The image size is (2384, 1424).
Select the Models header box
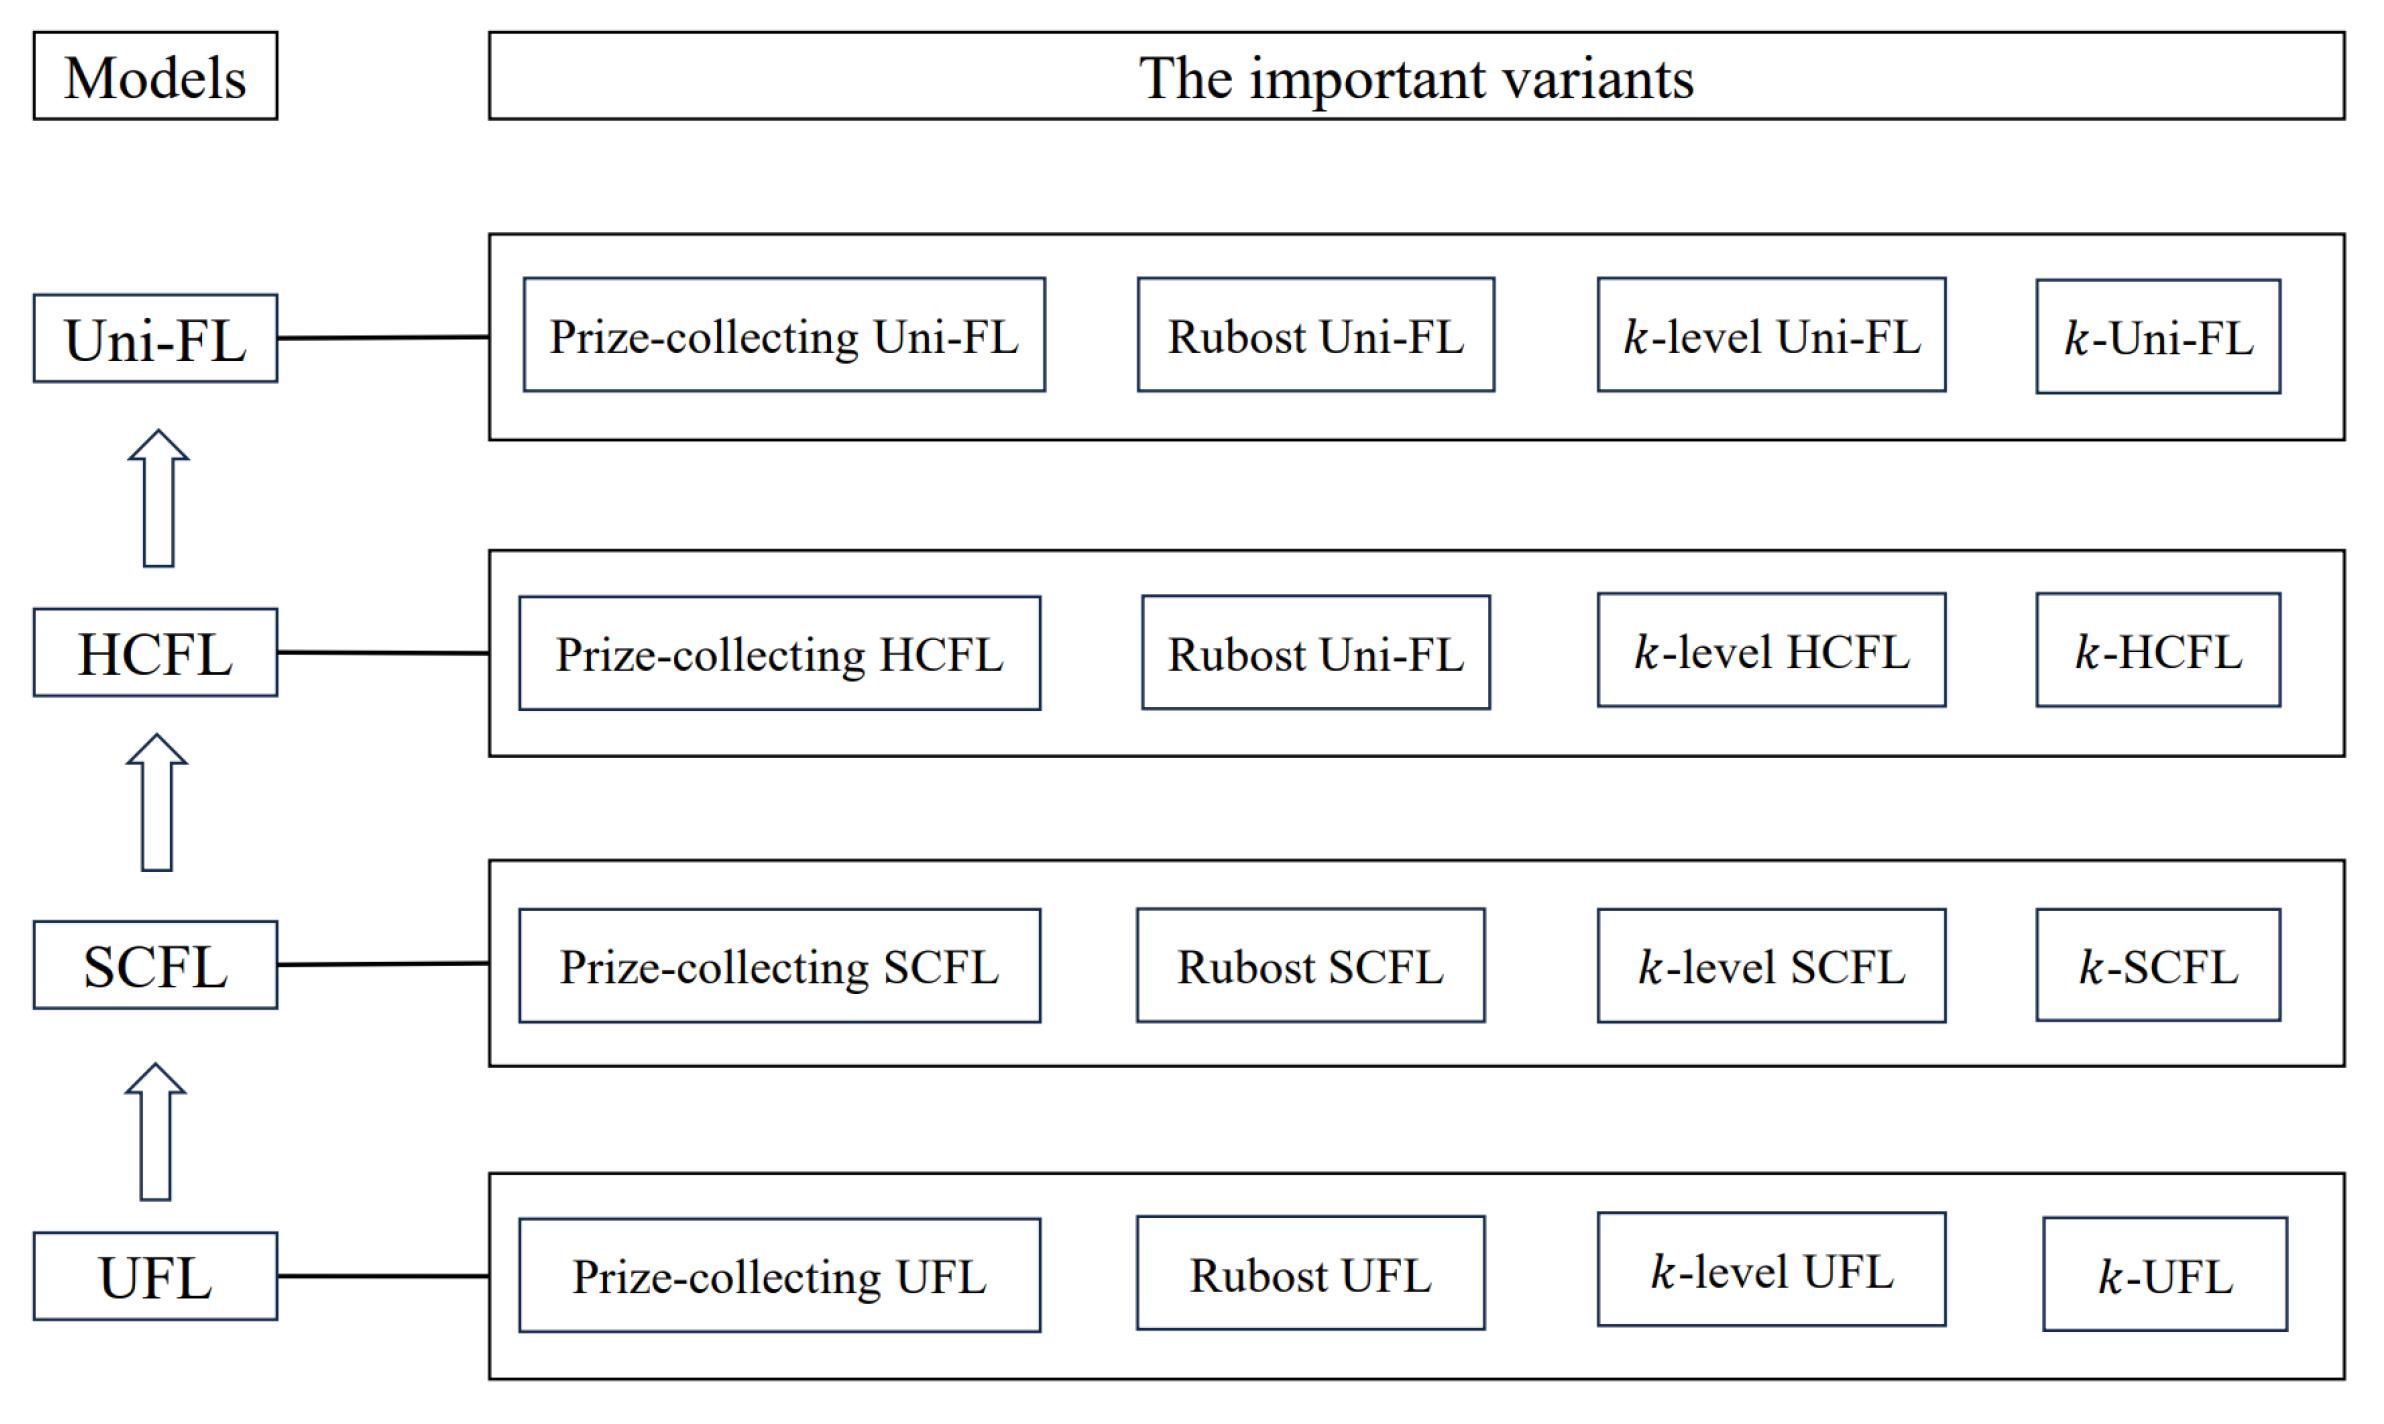(x=155, y=76)
